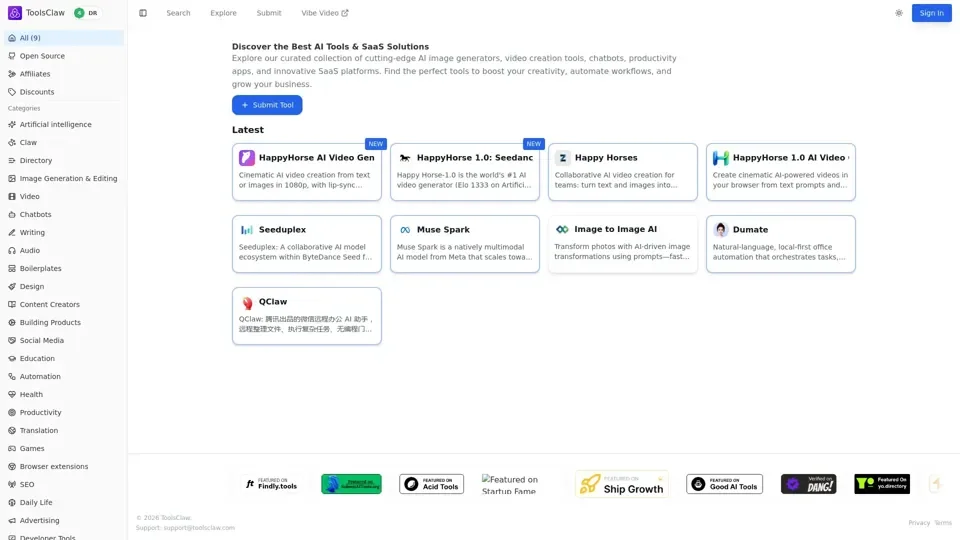Click the Boilerplates category icon
This screenshot has width=960, height=540.
click(x=12, y=268)
